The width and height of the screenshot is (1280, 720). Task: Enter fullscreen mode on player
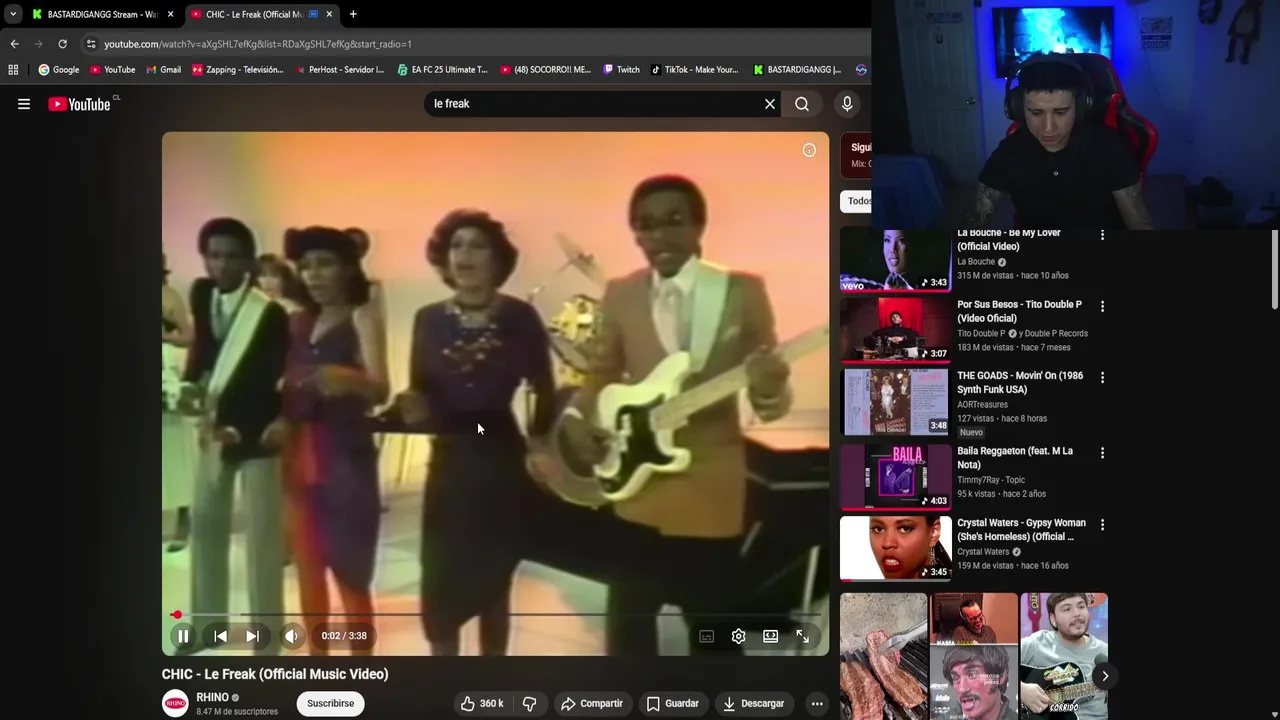802,636
